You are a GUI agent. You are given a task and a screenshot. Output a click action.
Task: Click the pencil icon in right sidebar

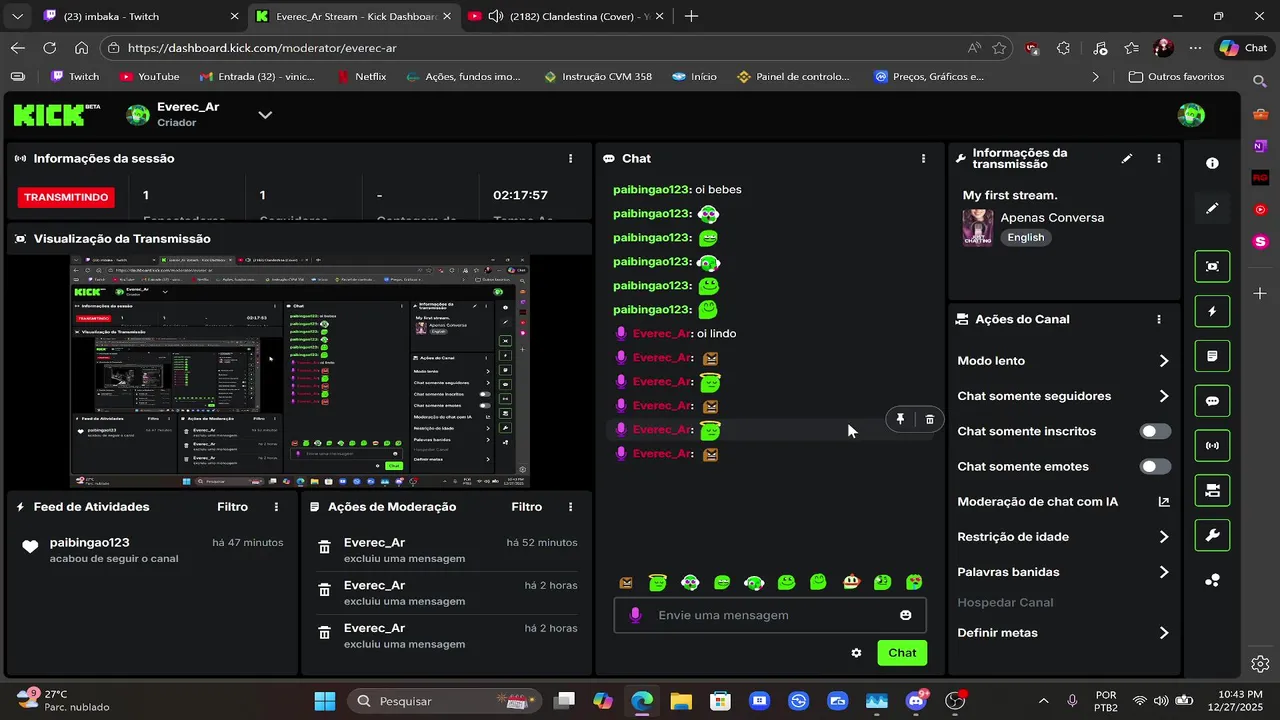pyautogui.click(x=1212, y=208)
